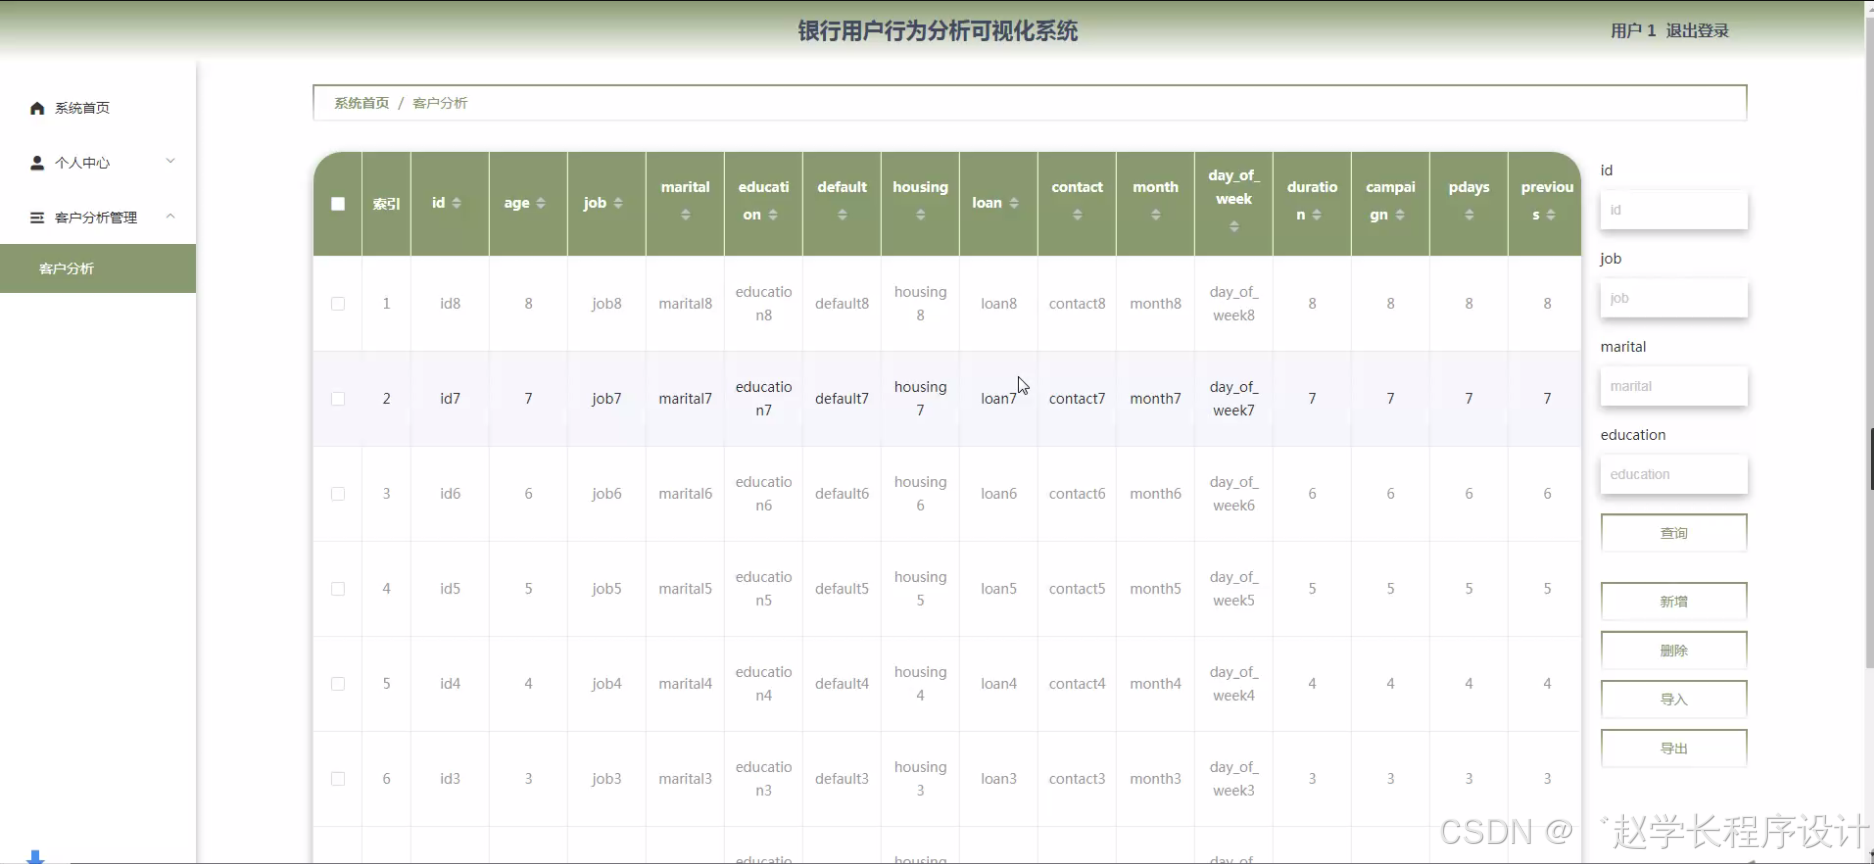Focus the marital search input field
Viewport: 1874px width, 864px height.
pyautogui.click(x=1674, y=386)
